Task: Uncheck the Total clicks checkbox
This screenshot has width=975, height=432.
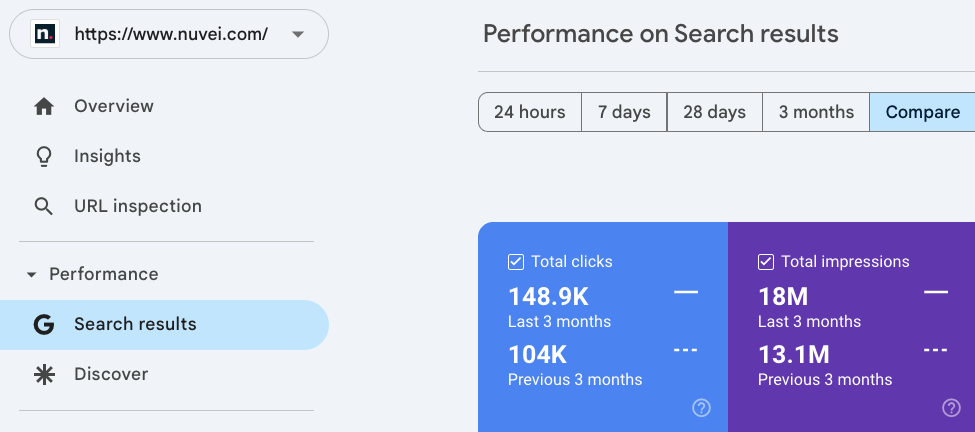Action: point(516,262)
